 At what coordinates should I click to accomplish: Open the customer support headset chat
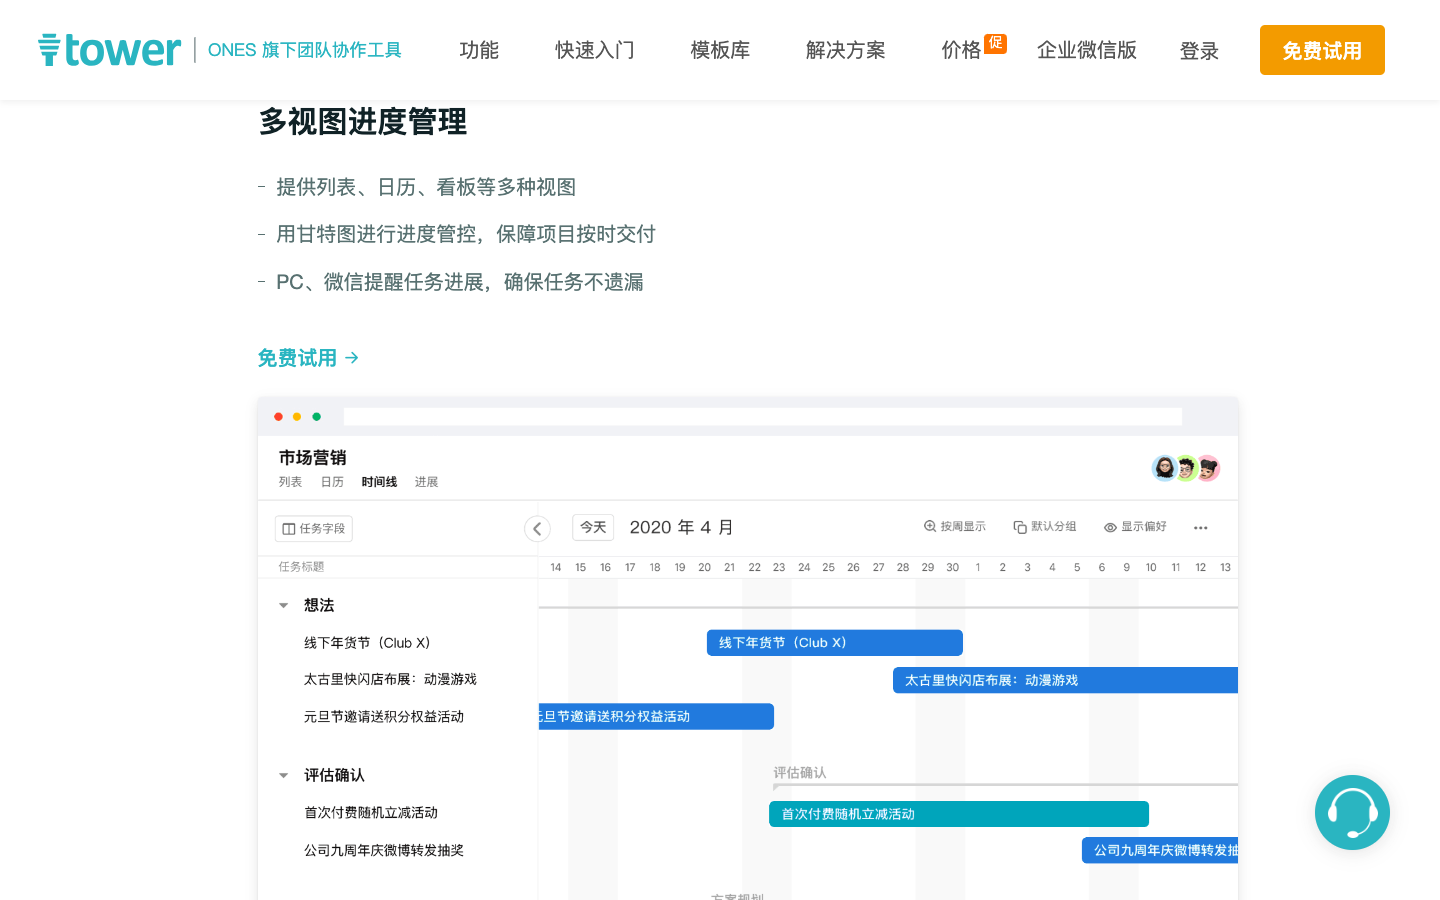1352,812
